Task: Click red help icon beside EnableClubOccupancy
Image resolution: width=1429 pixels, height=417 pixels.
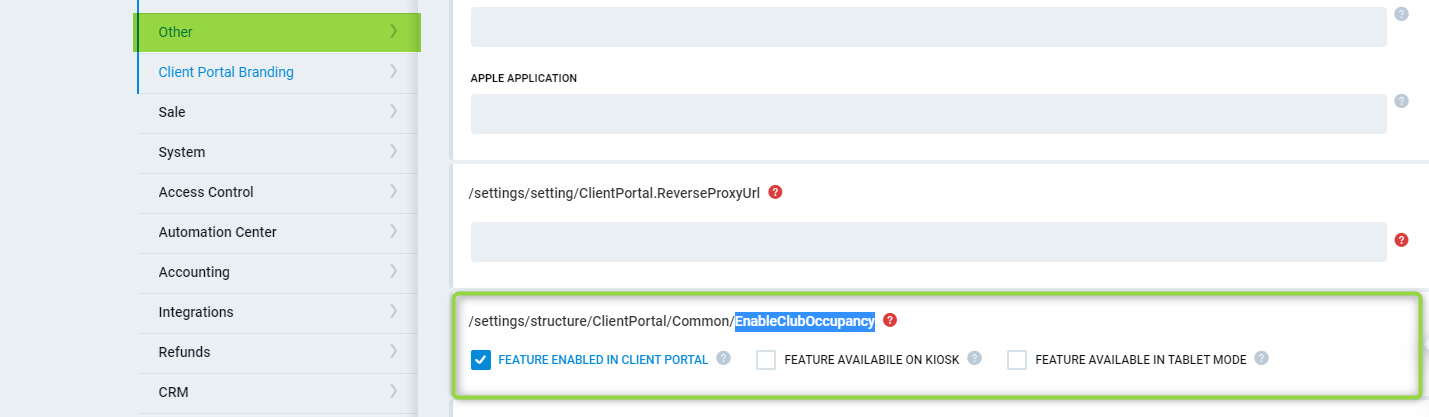Action: 890,321
